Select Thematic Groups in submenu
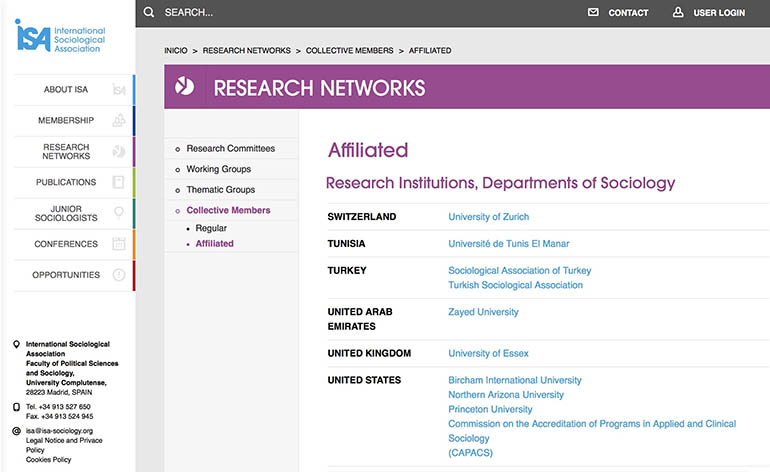This screenshot has width=770, height=472. pos(220,190)
